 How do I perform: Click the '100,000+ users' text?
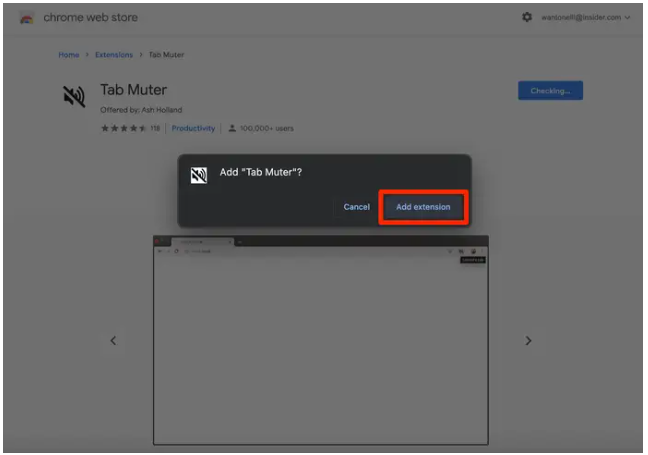tap(267, 128)
